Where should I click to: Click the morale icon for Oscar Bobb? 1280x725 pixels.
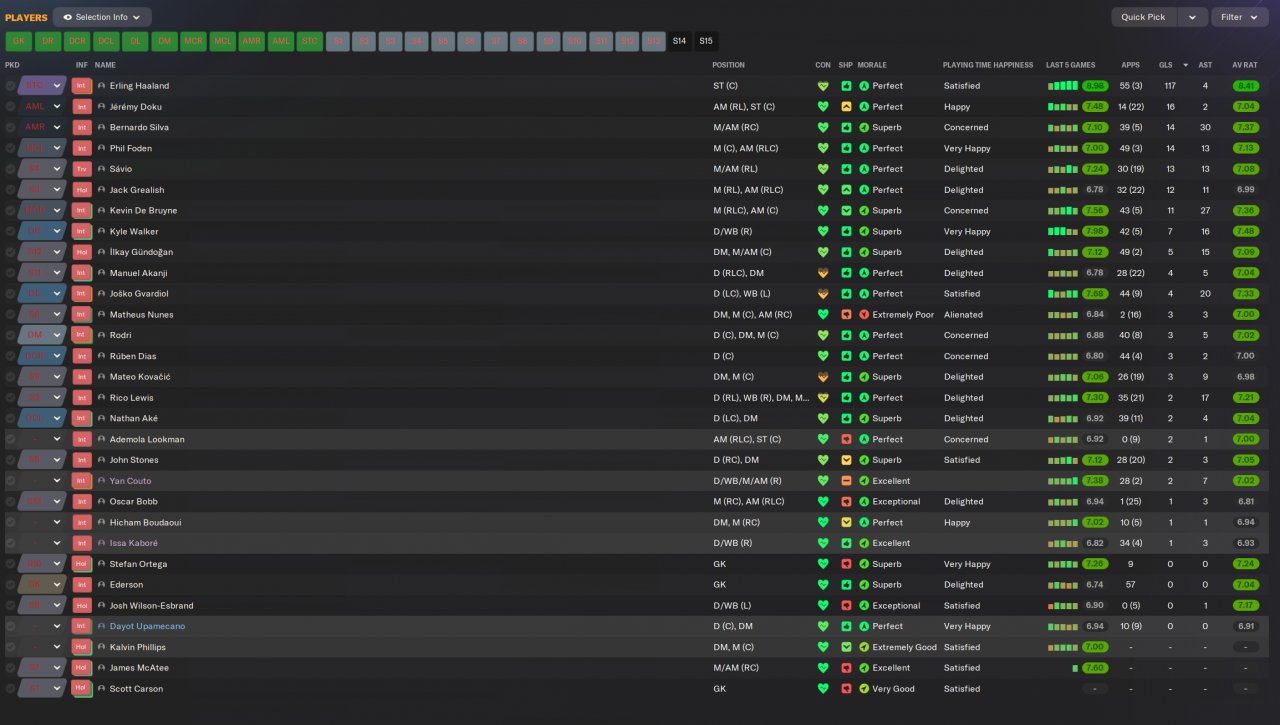pyautogui.click(x=864, y=502)
